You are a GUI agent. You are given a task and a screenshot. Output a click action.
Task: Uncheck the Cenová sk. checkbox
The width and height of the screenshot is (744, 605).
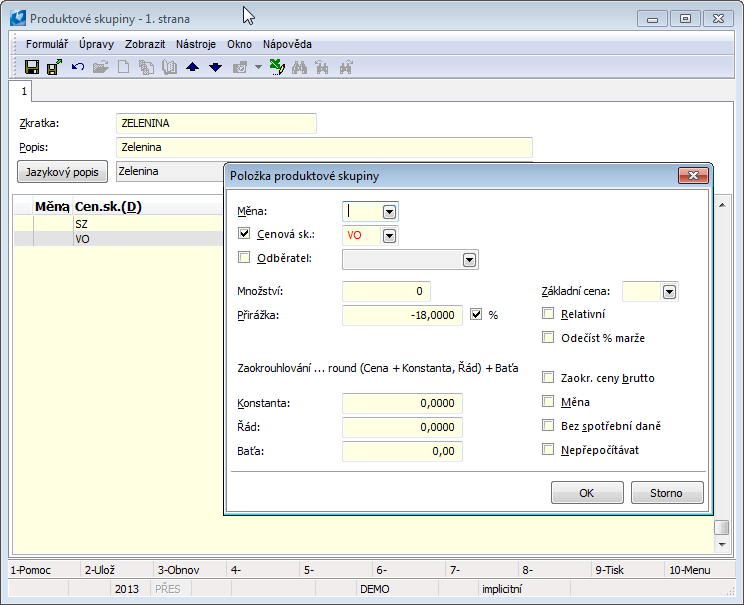(245, 235)
